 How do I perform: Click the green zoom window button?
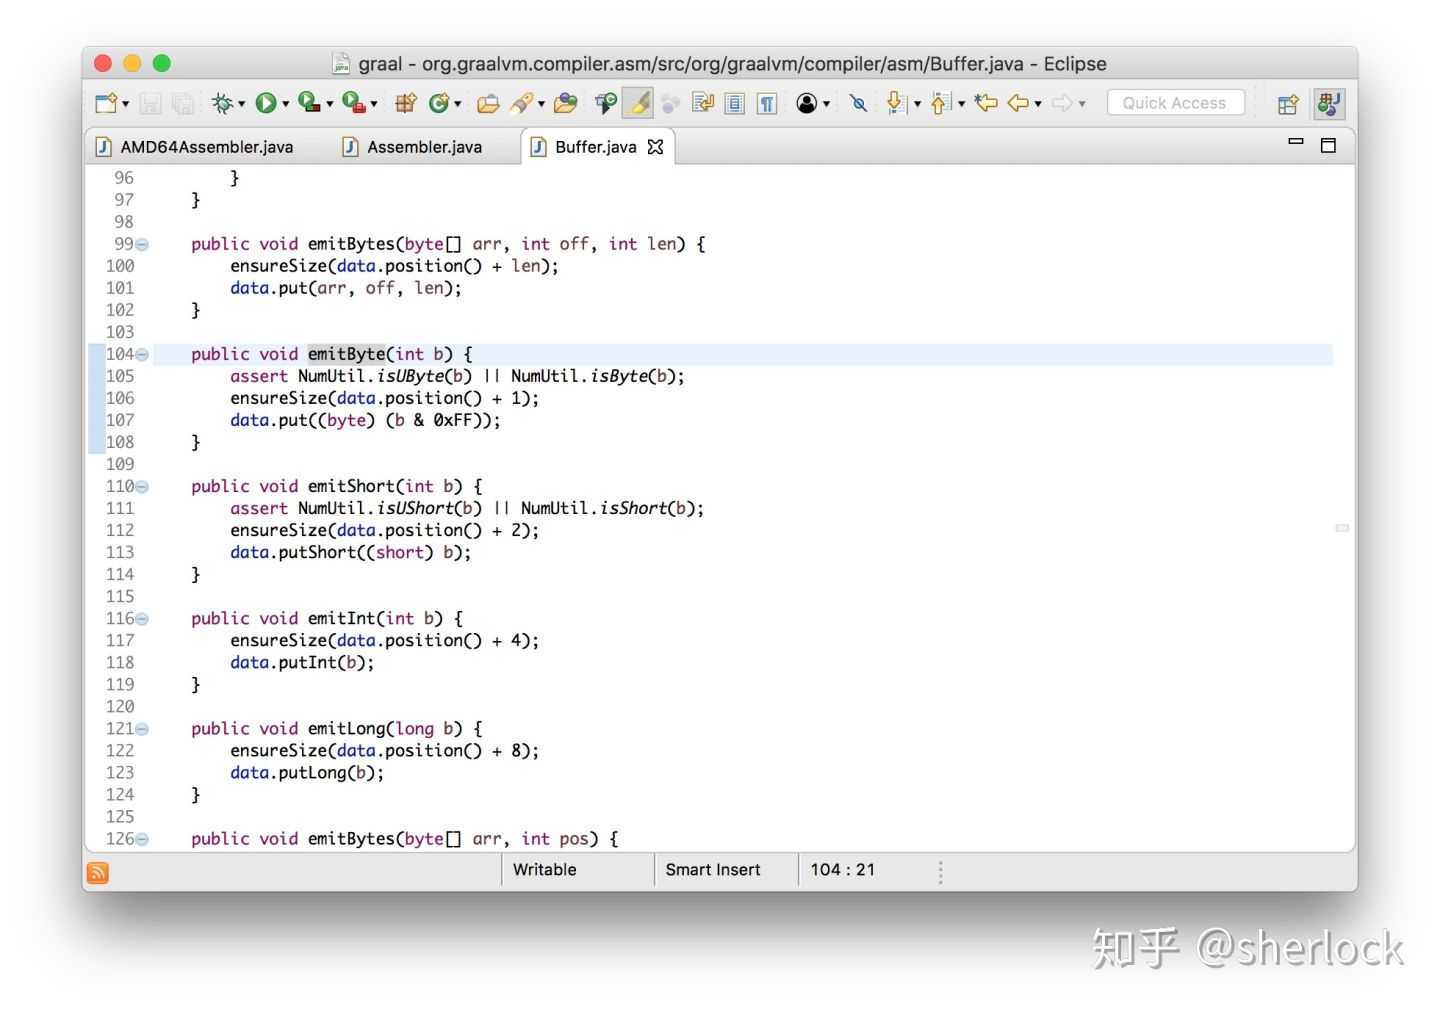point(162,64)
